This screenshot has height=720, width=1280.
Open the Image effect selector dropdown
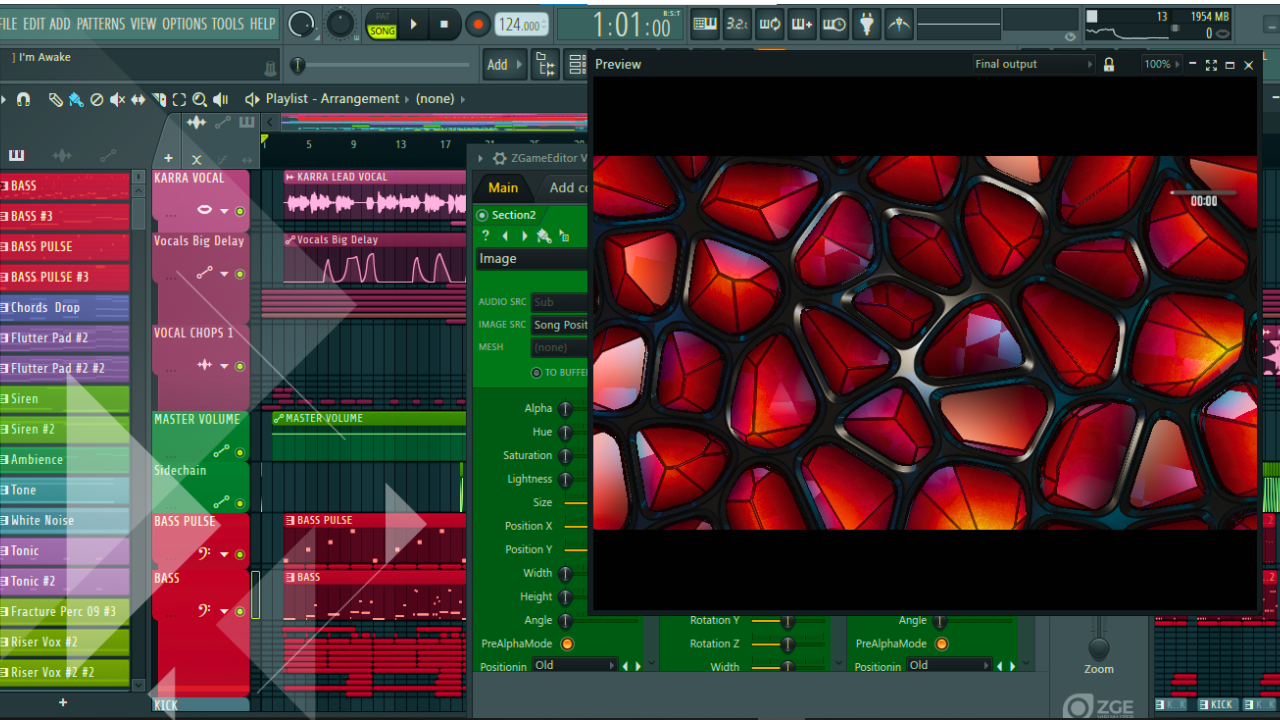[531, 259]
